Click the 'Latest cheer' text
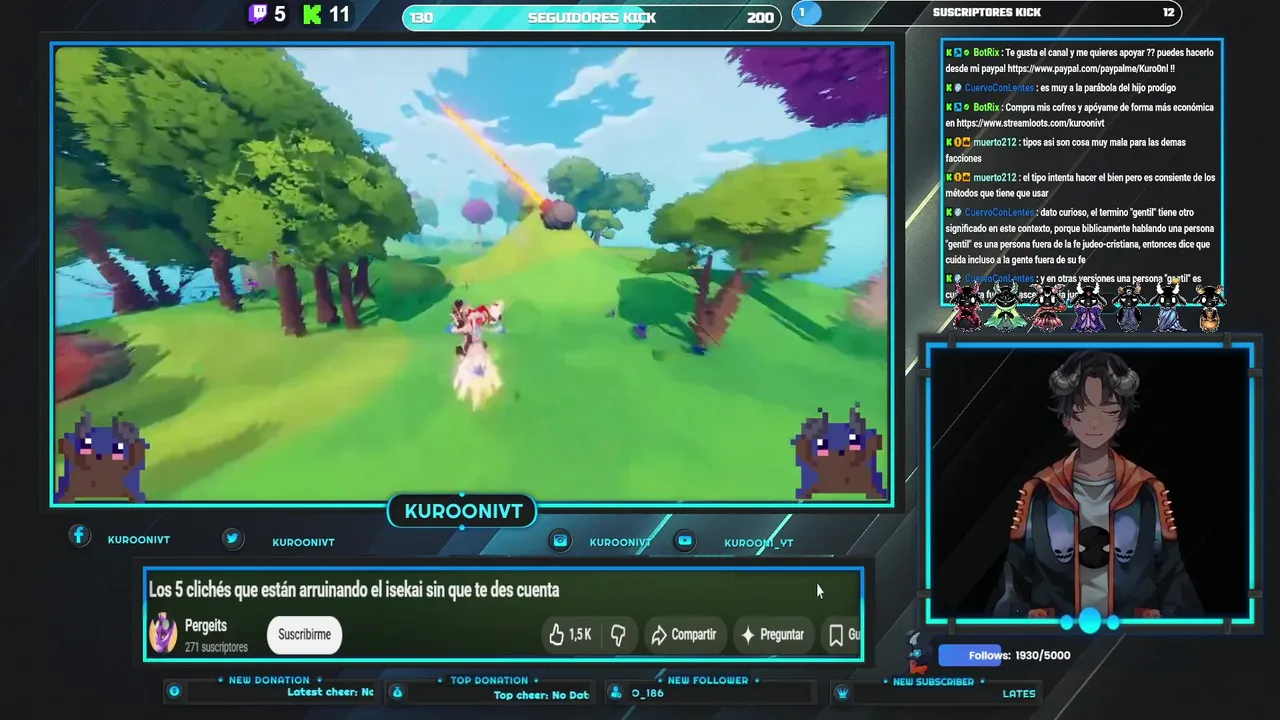1280x720 pixels. pyautogui.click(x=330, y=692)
